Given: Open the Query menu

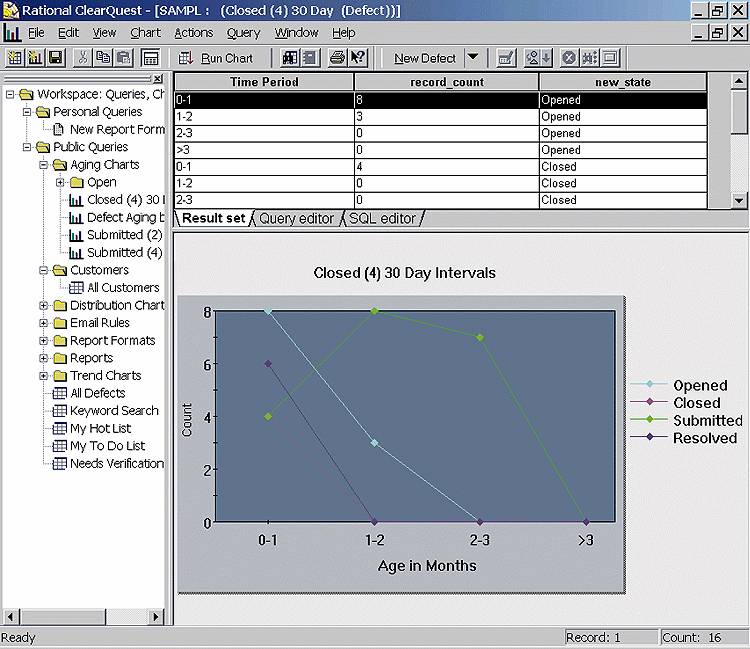Looking at the screenshot, I should click(x=243, y=33).
